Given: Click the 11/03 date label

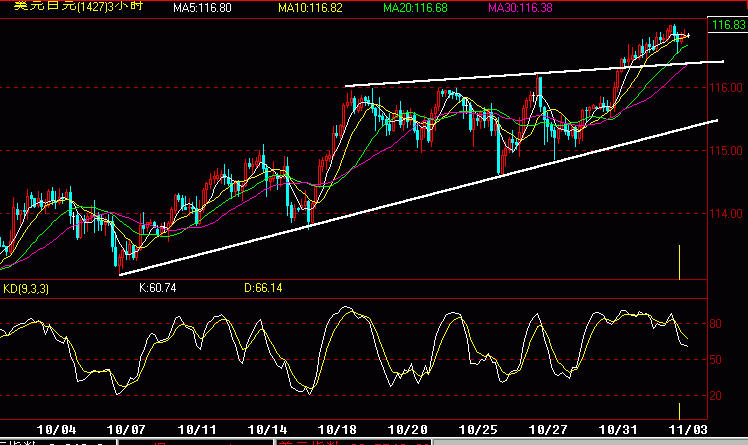Looking at the screenshot, I should click(688, 430).
